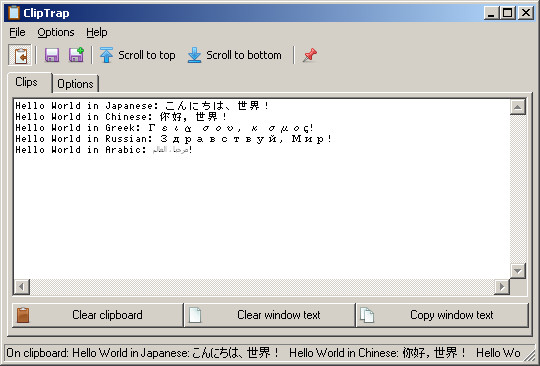Click Scroll to bottom toolbar button
Image resolution: width=540 pixels, height=366 pixels.
click(235, 55)
